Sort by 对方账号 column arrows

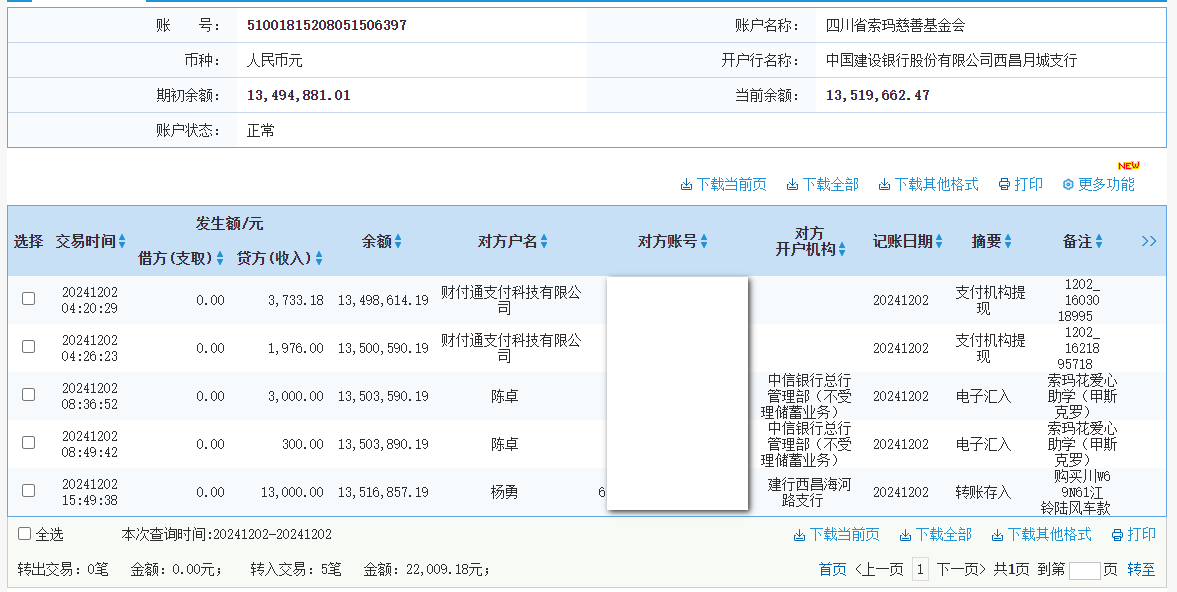(x=703, y=242)
